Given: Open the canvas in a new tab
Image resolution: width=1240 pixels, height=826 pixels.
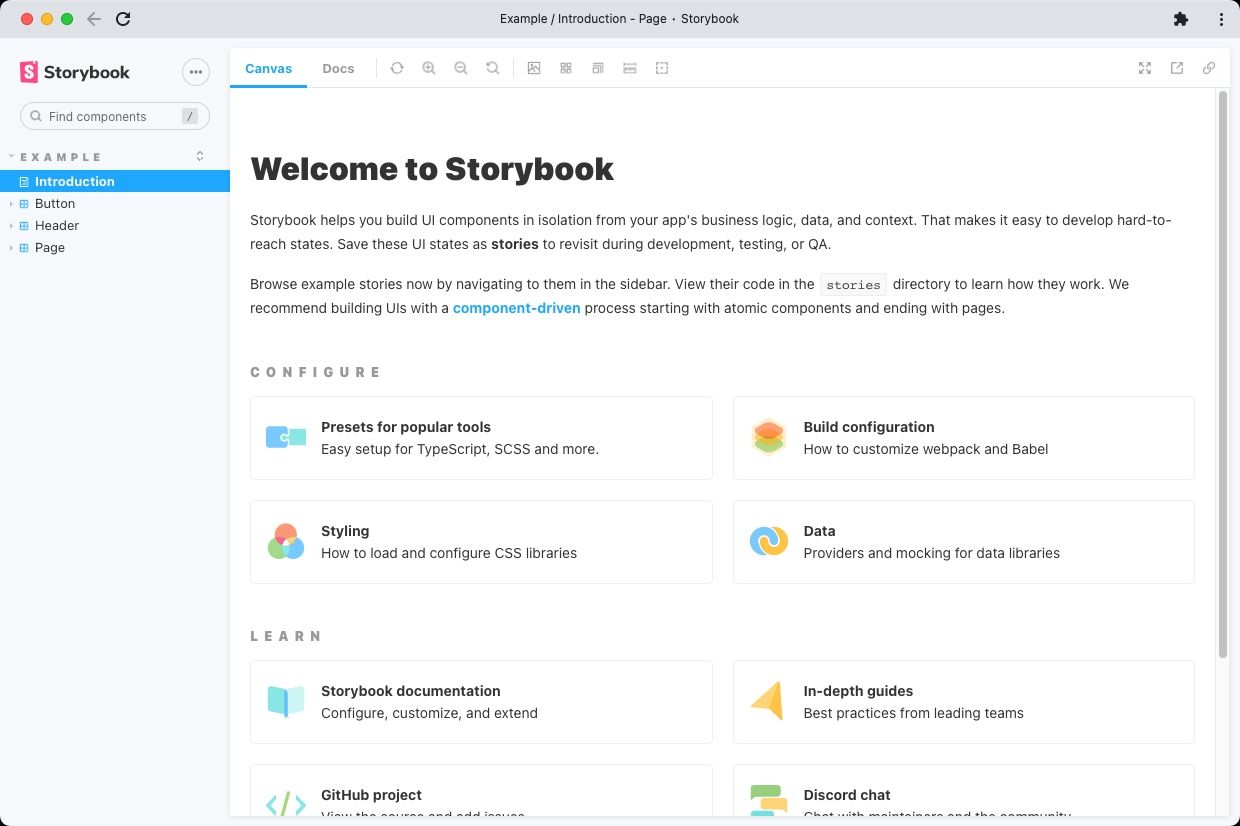Looking at the screenshot, I should [1176, 68].
